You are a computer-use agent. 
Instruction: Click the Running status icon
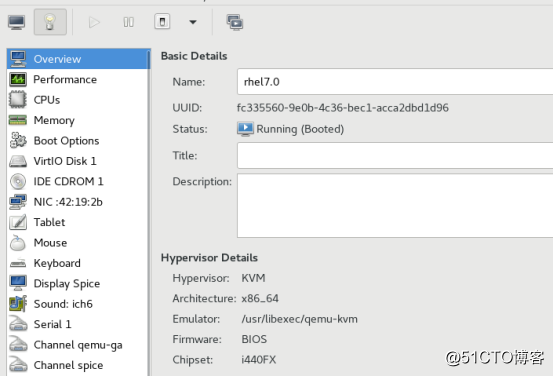pyautogui.click(x=245, y=129)
